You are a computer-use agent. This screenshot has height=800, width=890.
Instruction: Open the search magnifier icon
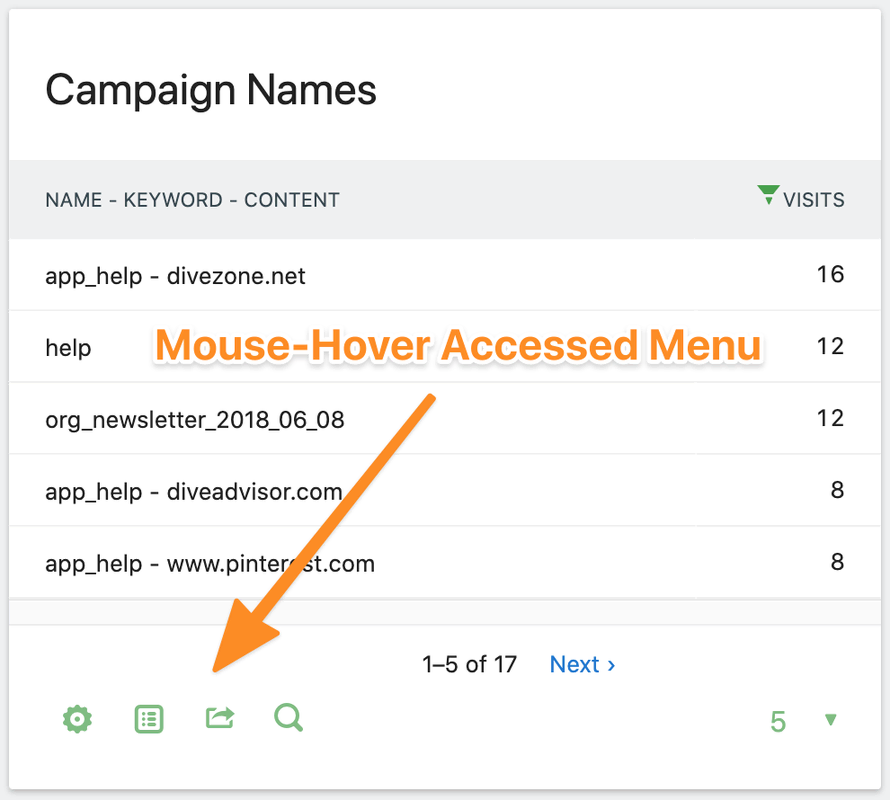[288, 718]
